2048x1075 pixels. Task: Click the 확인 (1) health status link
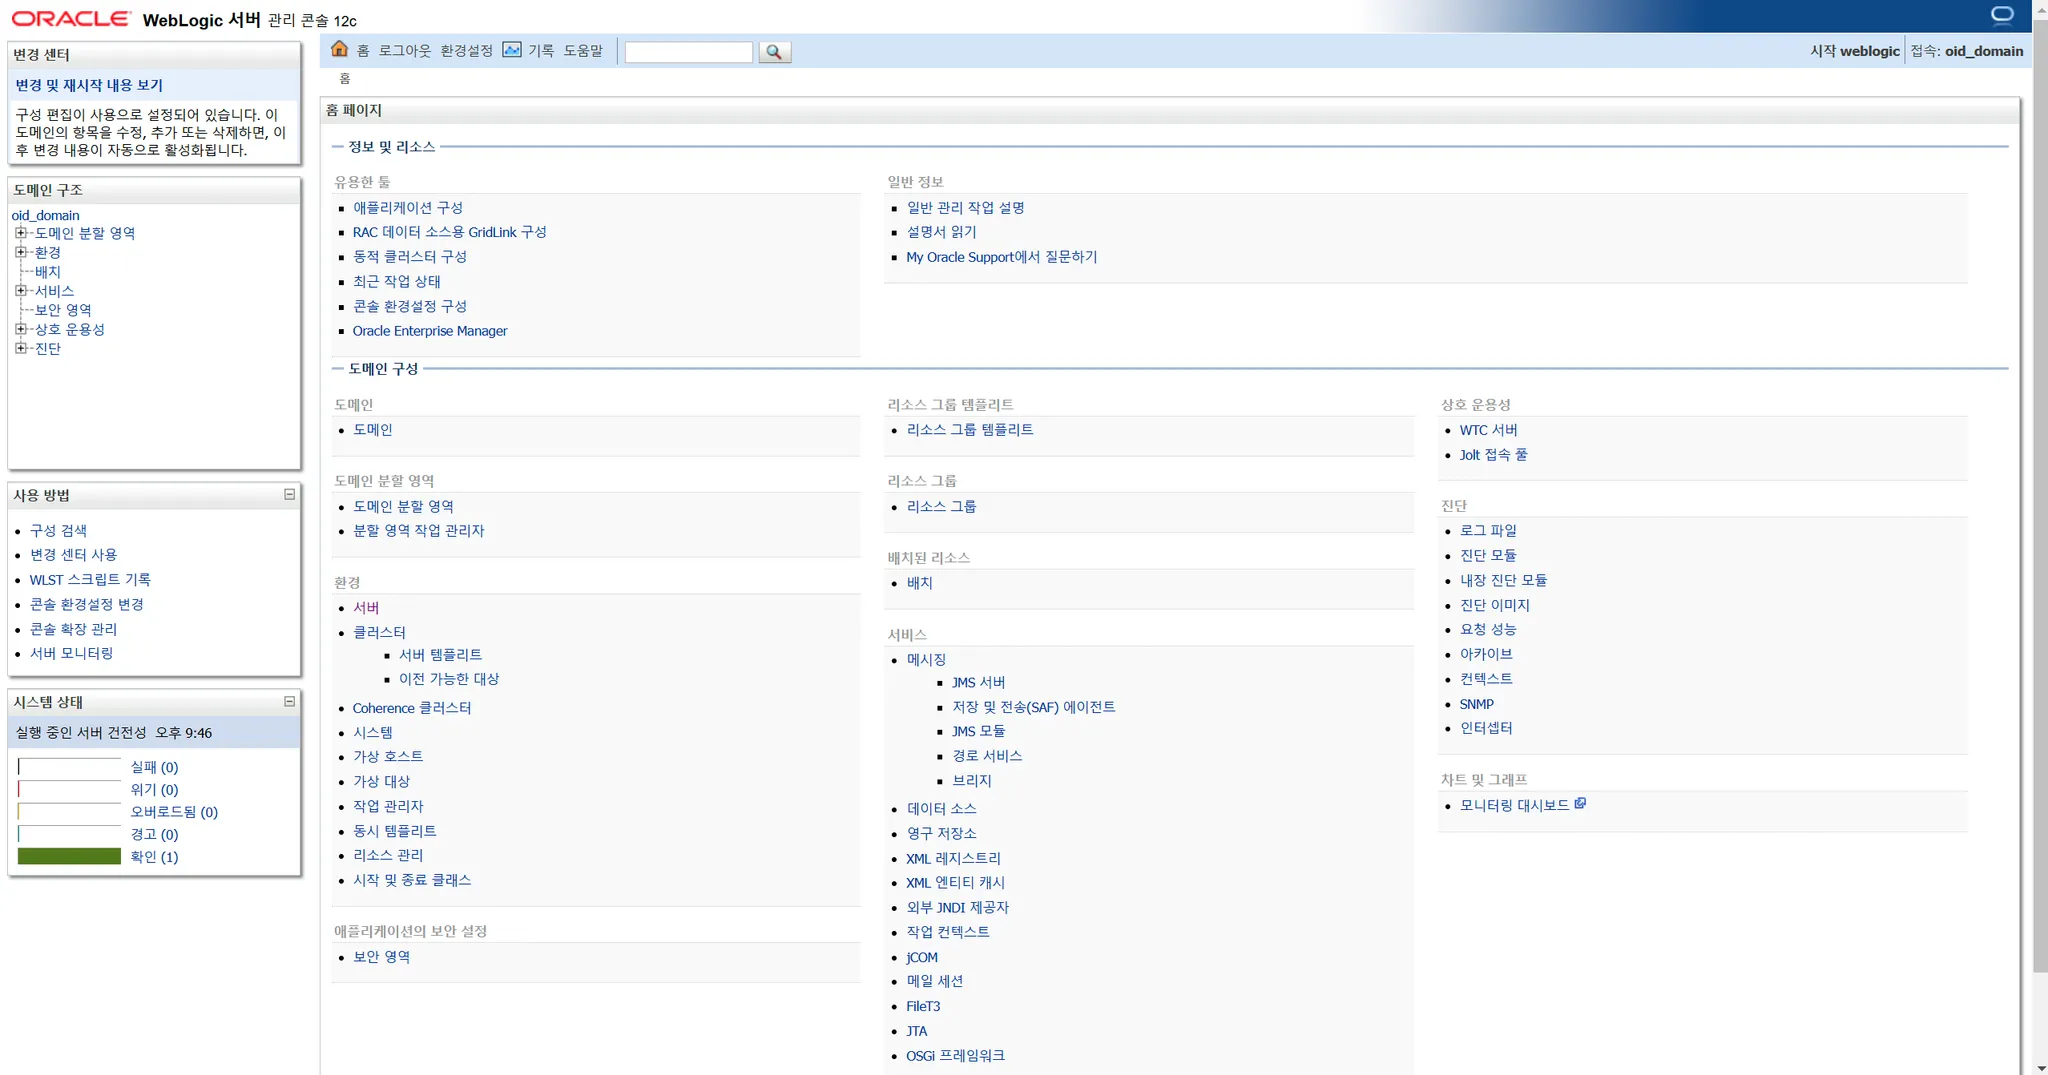tap(154, 857)
